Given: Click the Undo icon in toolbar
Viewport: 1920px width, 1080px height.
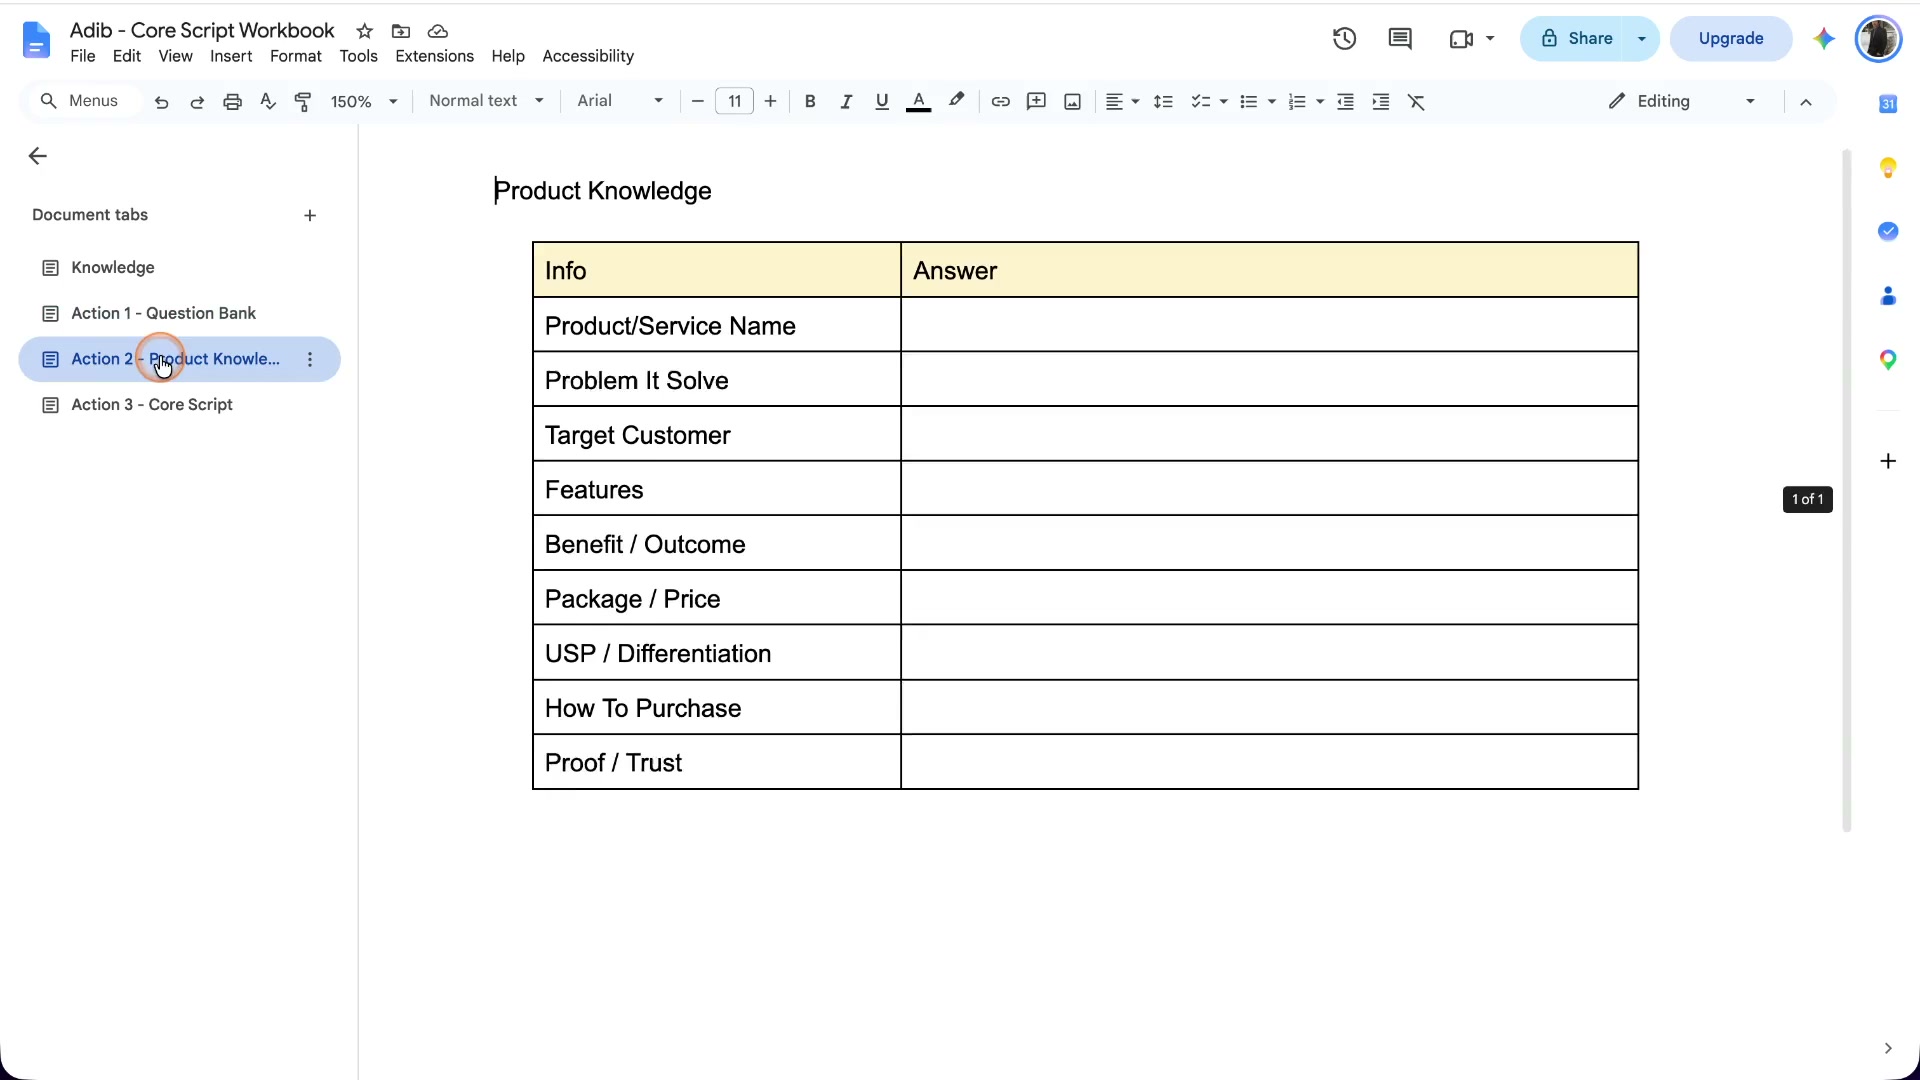Looking at the screenshot, I should [161, 102].
